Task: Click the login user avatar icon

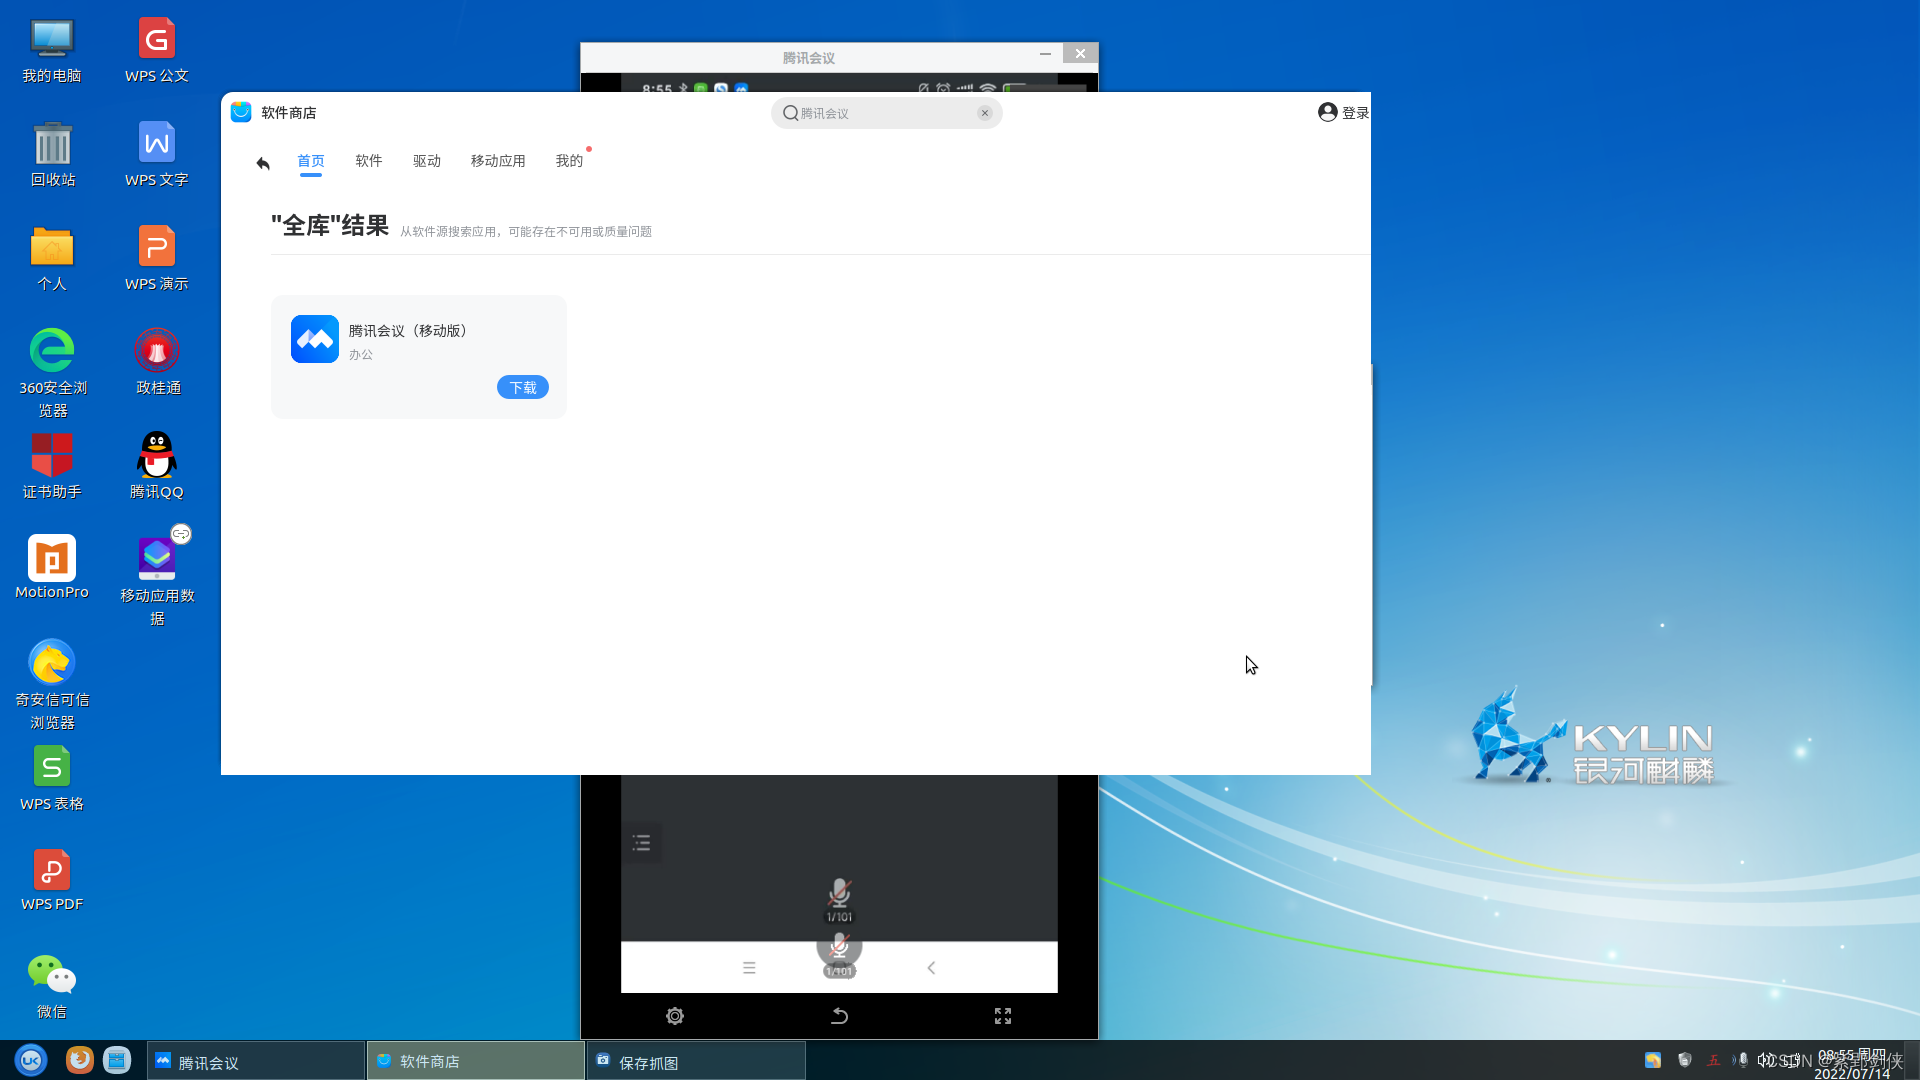Action: click(x=1328, y=112)
